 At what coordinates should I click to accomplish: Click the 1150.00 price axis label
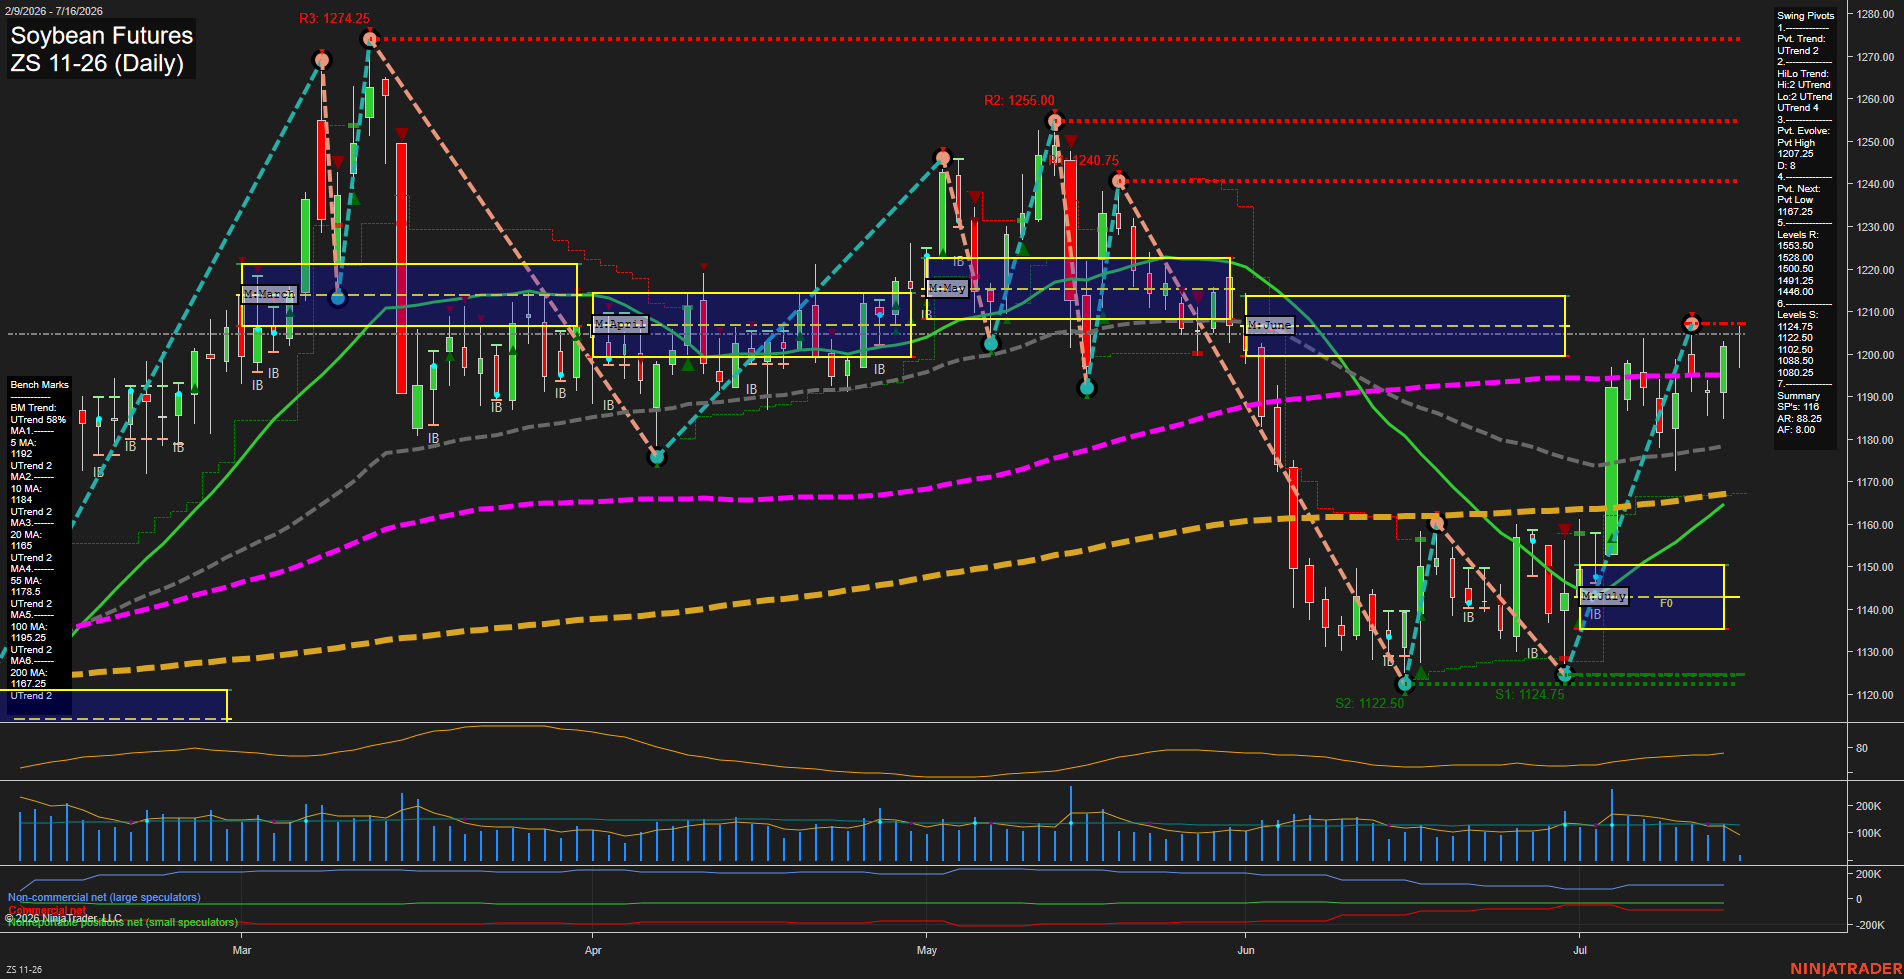pyautogui.click(x=1875, y=567)
